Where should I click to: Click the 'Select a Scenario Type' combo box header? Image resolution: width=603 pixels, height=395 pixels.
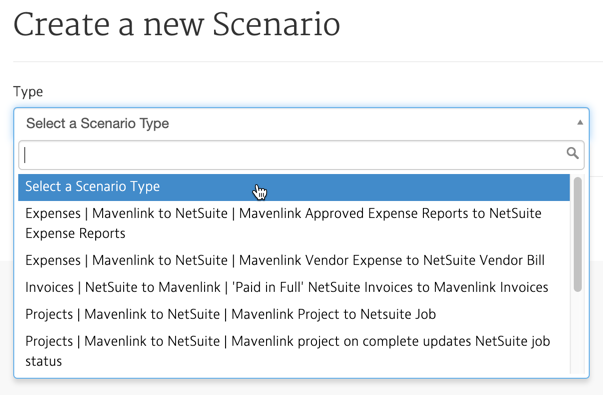pos(302,123)
